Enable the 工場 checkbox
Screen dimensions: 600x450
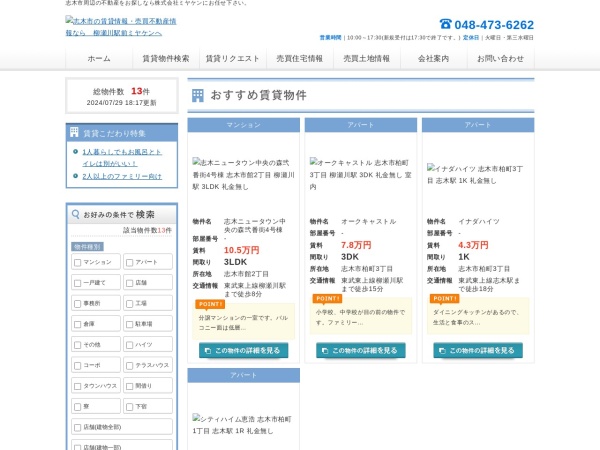pyautogui.click(x=130, y=304)
